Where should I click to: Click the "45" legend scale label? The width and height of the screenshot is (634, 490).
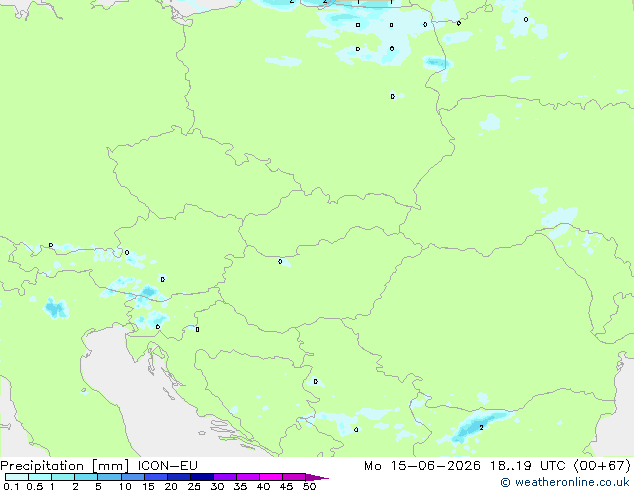point(286,486)
